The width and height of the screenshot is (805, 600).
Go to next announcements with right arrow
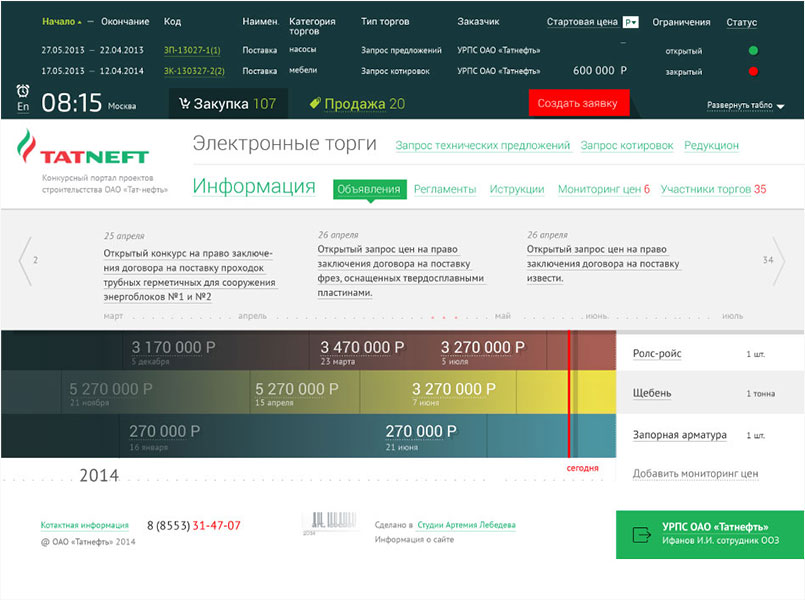(778, 261)
